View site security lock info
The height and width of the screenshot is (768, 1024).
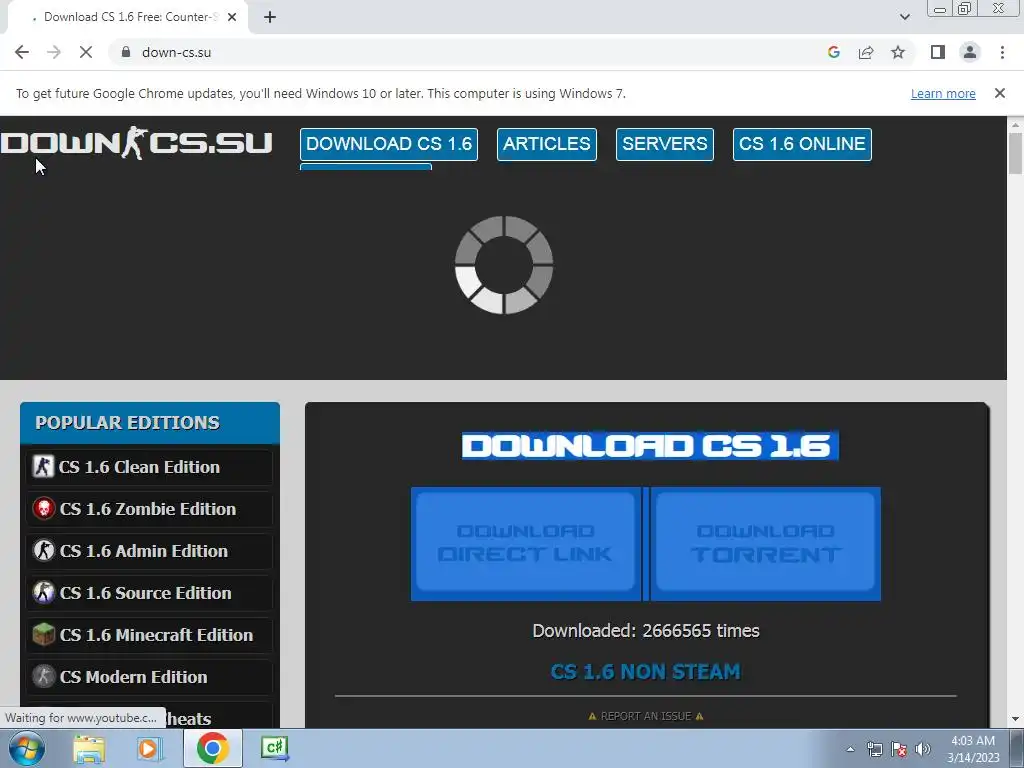coord(126,52)
